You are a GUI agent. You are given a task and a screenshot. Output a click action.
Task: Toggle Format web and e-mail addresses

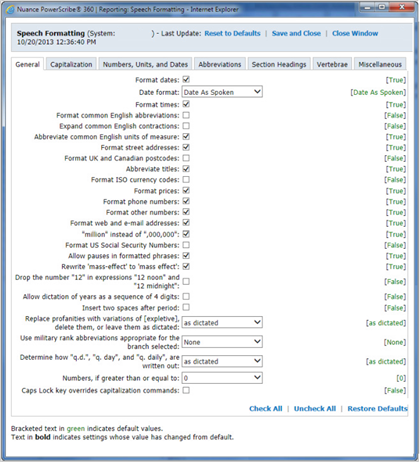click(186, 223)
